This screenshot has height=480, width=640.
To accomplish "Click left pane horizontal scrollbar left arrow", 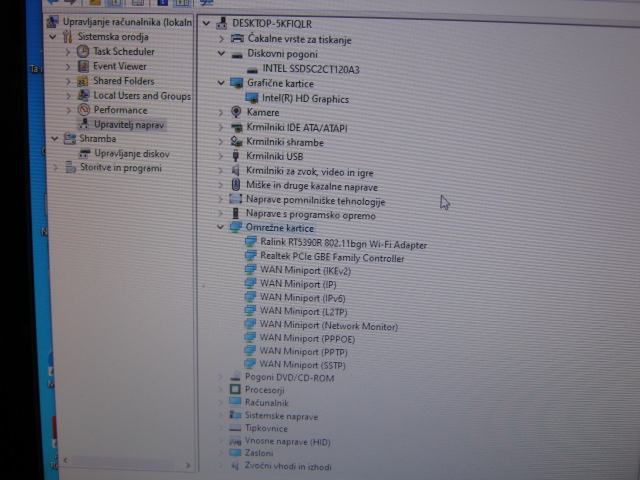I will pos(66,460).
